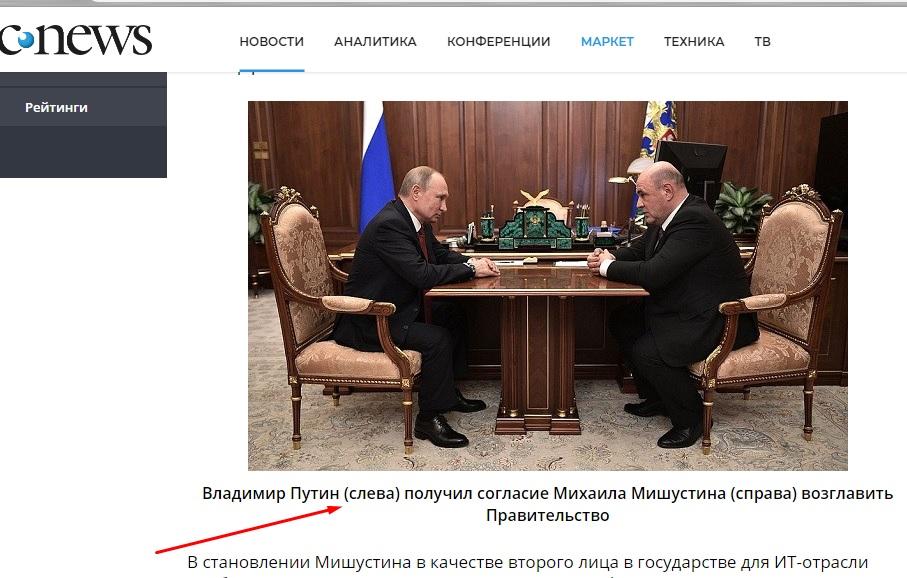
Task: Click the red arrow annotation
Action: click(x=249, y=529)
